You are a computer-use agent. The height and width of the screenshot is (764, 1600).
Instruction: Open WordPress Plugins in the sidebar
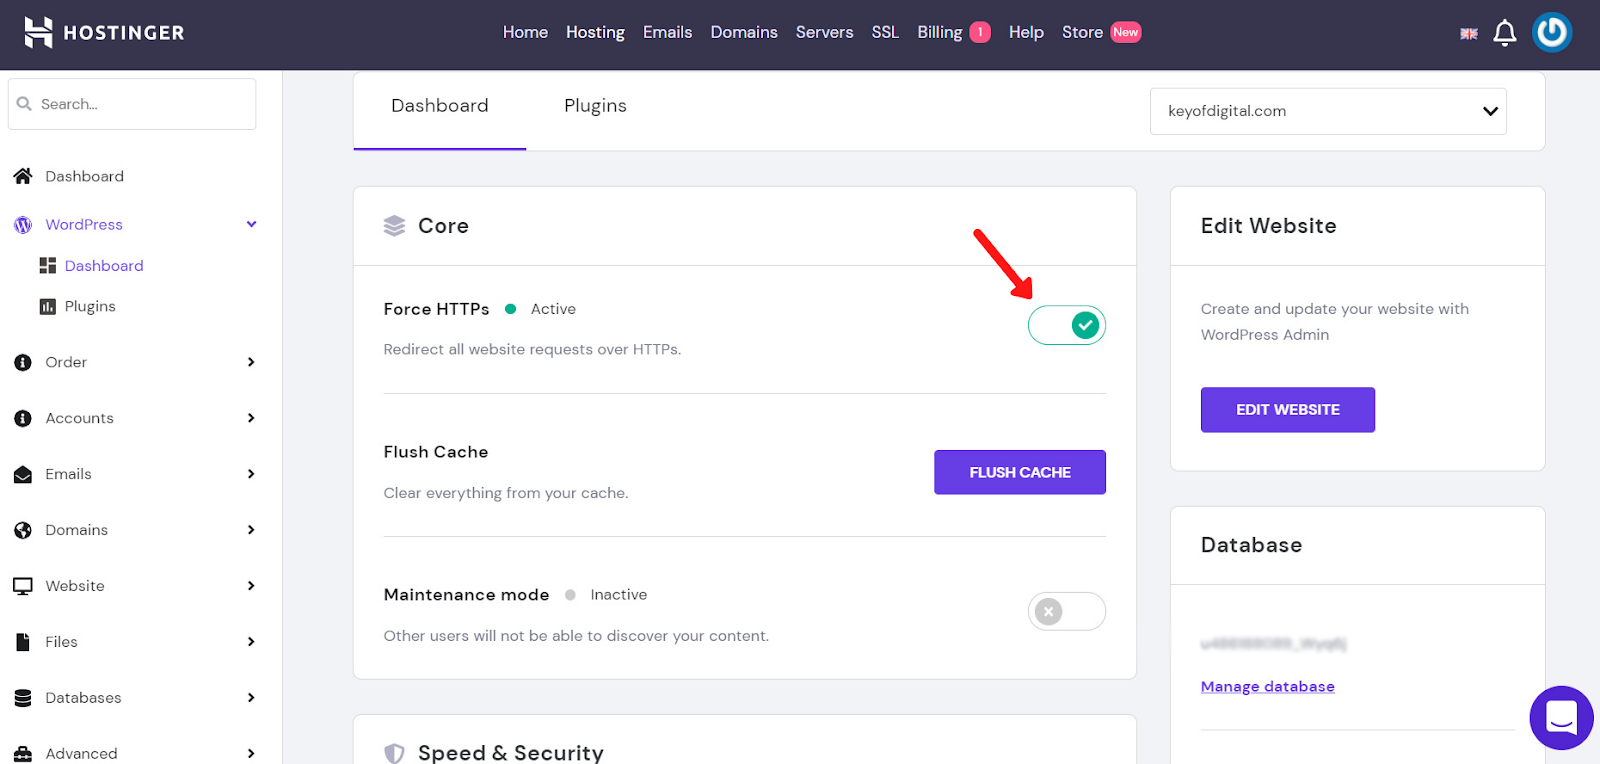point(90,306)
